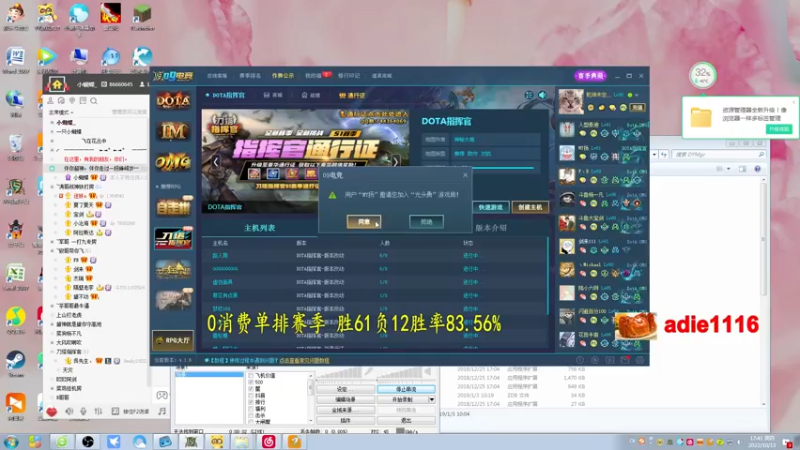Screen dimensions: 800x450
Task: Click the YY red heart icon
Action: pyautogui.click(x=52, y=411)
